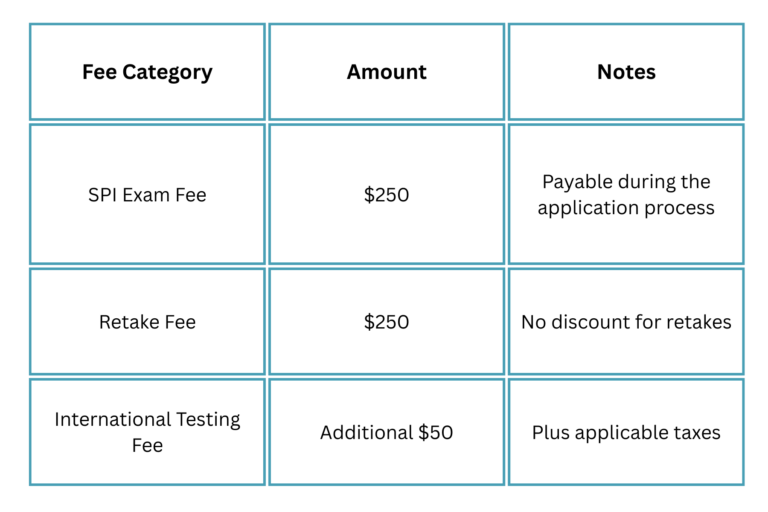Click the 'Plus applicable taxes' note
Viewport: 768px width, 512px height.
pos(626,433)
